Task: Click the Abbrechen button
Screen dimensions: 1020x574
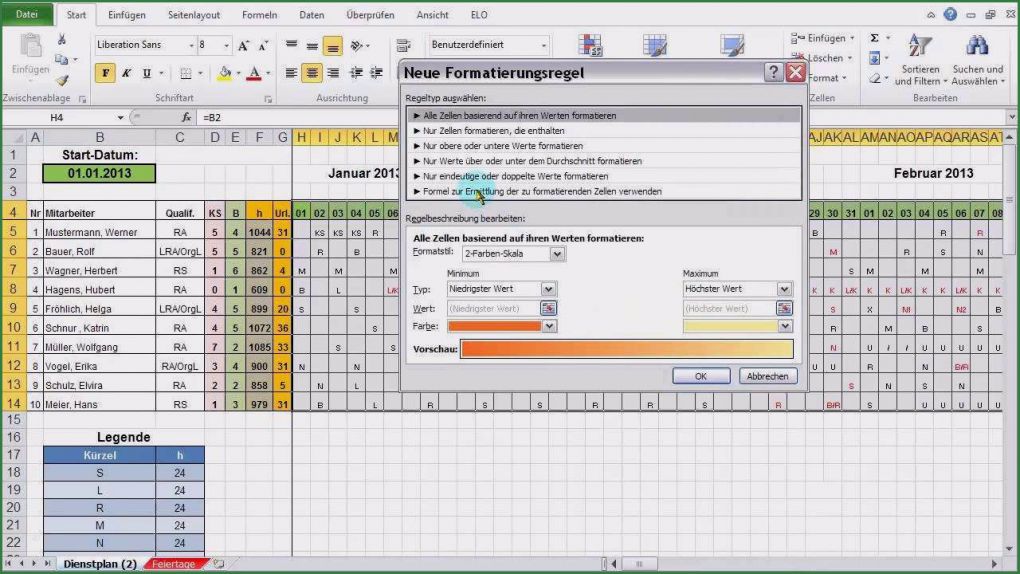Action: 767,376
